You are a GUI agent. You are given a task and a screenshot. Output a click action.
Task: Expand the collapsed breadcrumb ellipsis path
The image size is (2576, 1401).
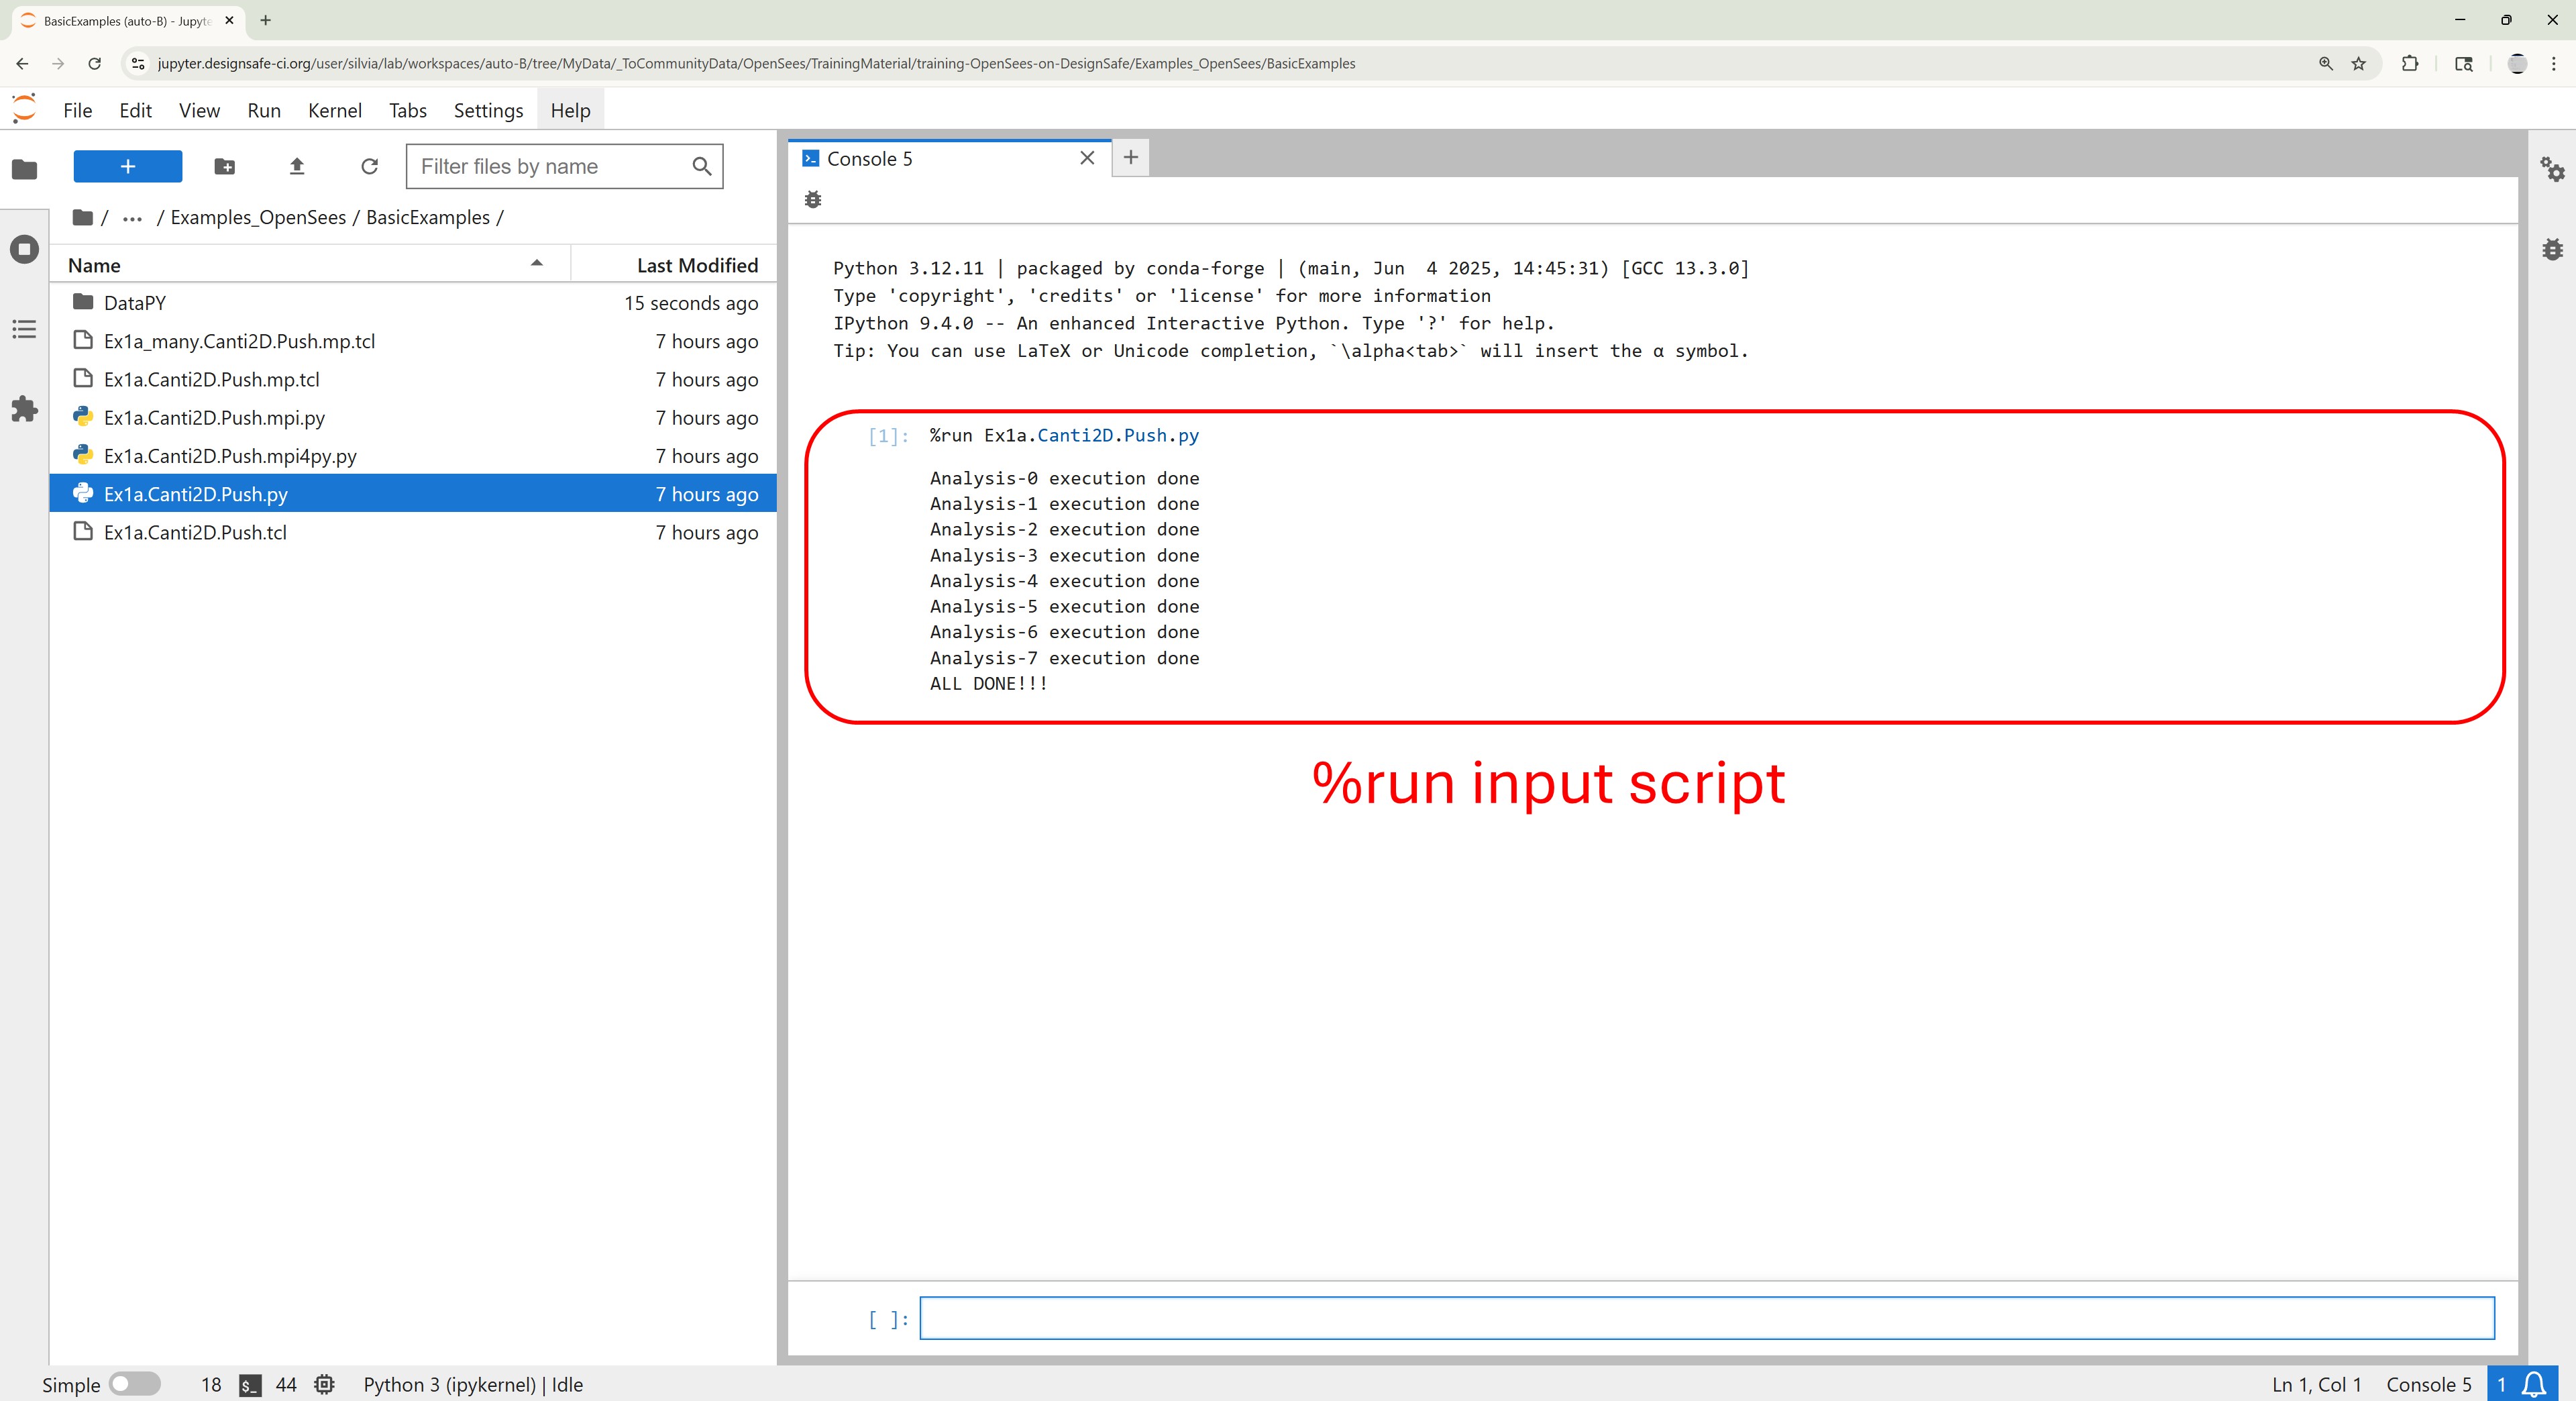[132, 218]
